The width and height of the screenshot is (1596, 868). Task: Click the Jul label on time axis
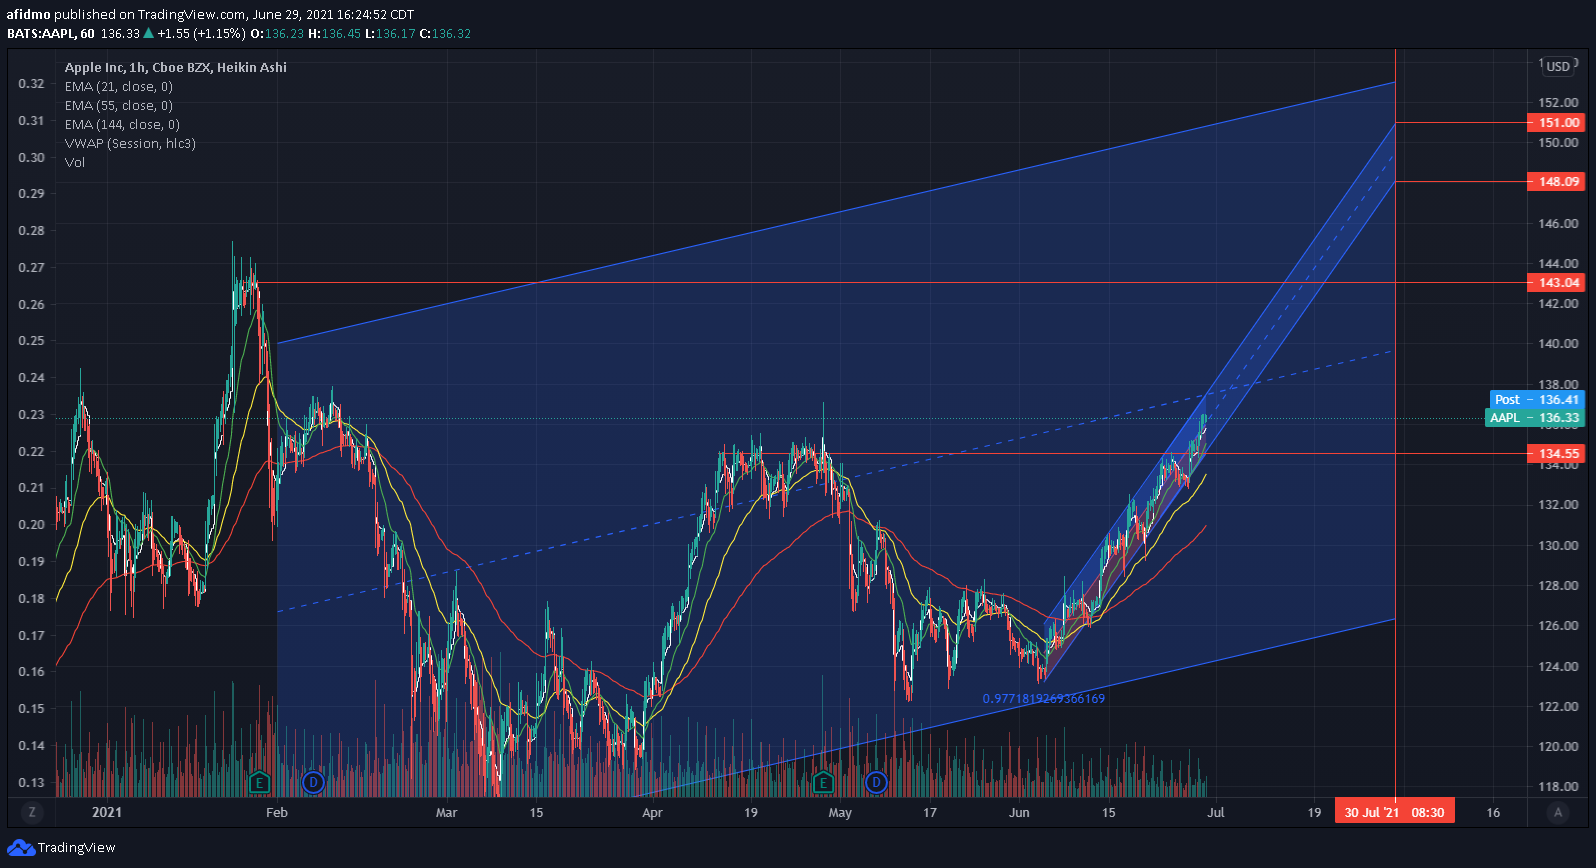(x=1215, y=812)
